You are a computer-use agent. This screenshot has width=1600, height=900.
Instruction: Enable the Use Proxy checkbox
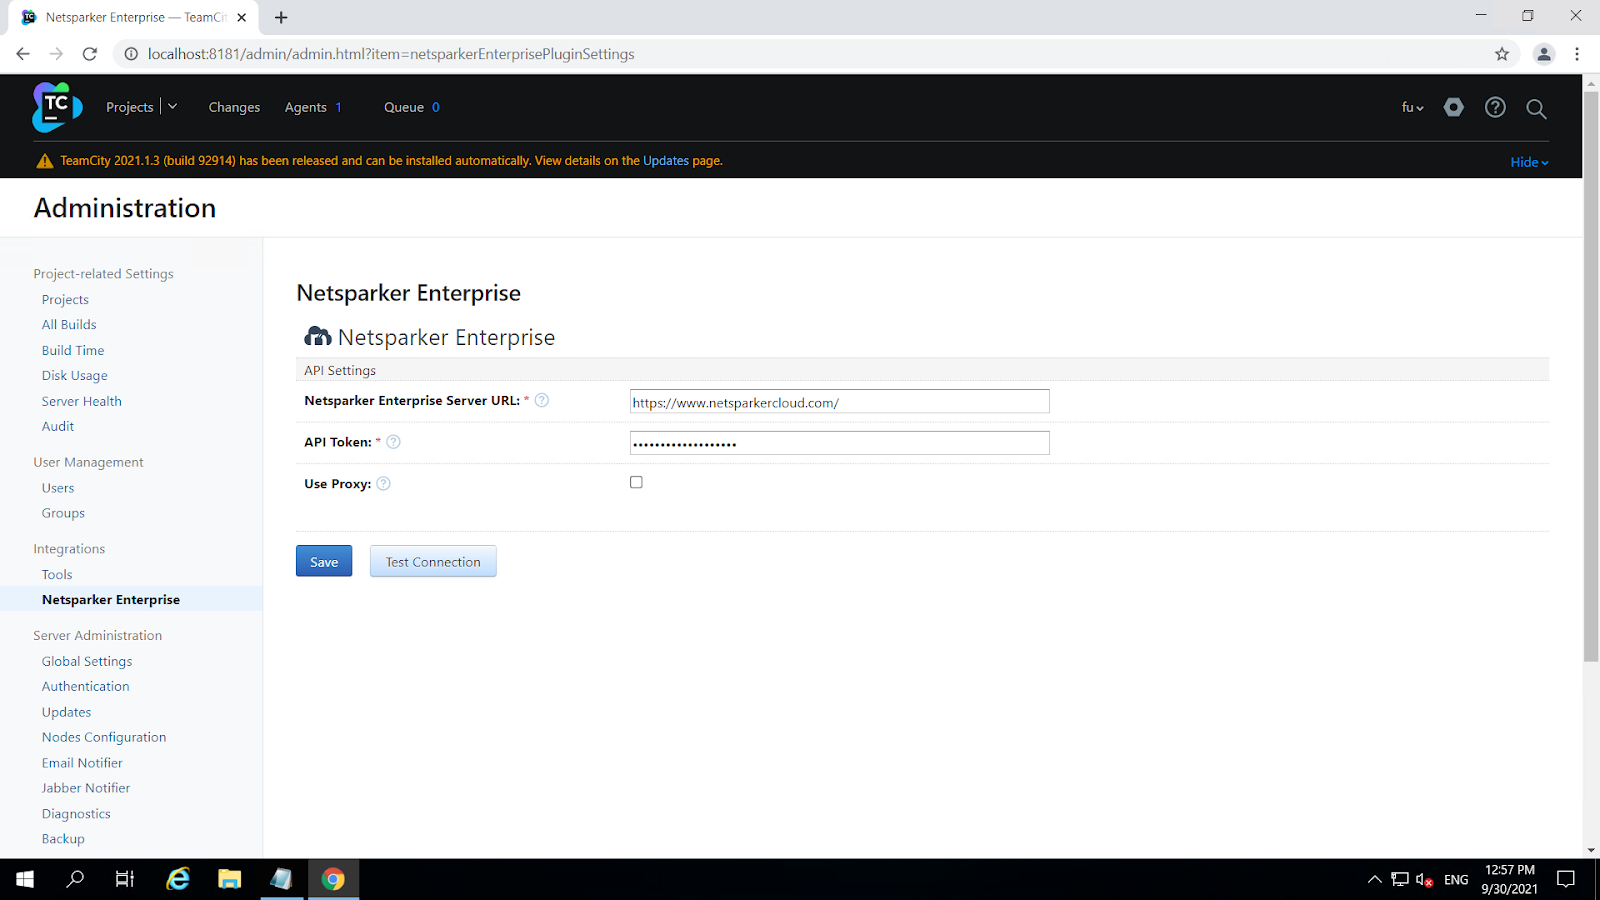[x=636, y=481]
